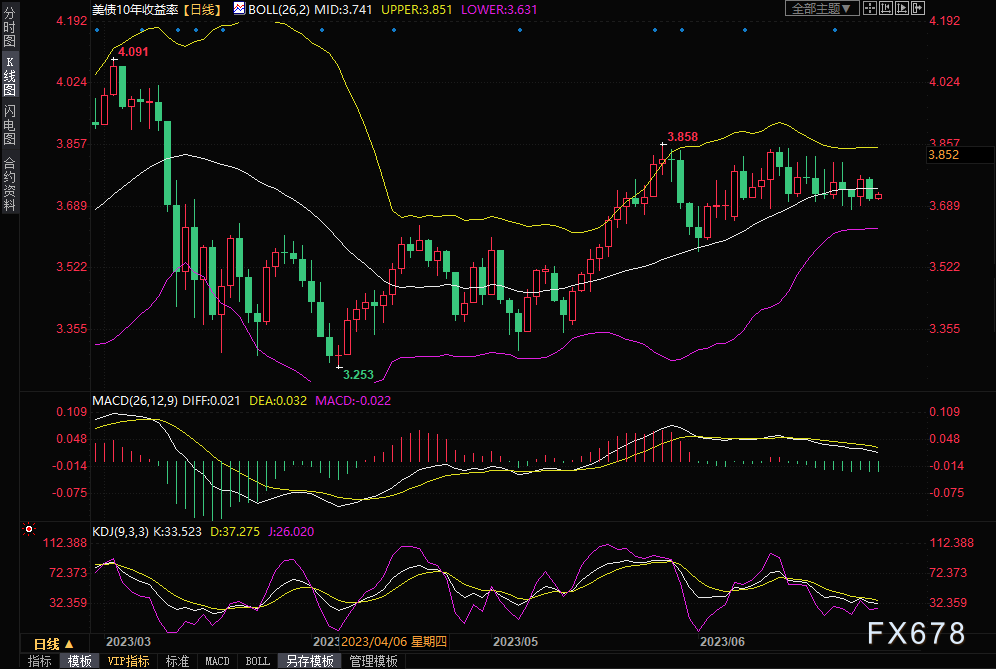
Task: Click the LOWER:3.631 value
Action: pos(499,10)
